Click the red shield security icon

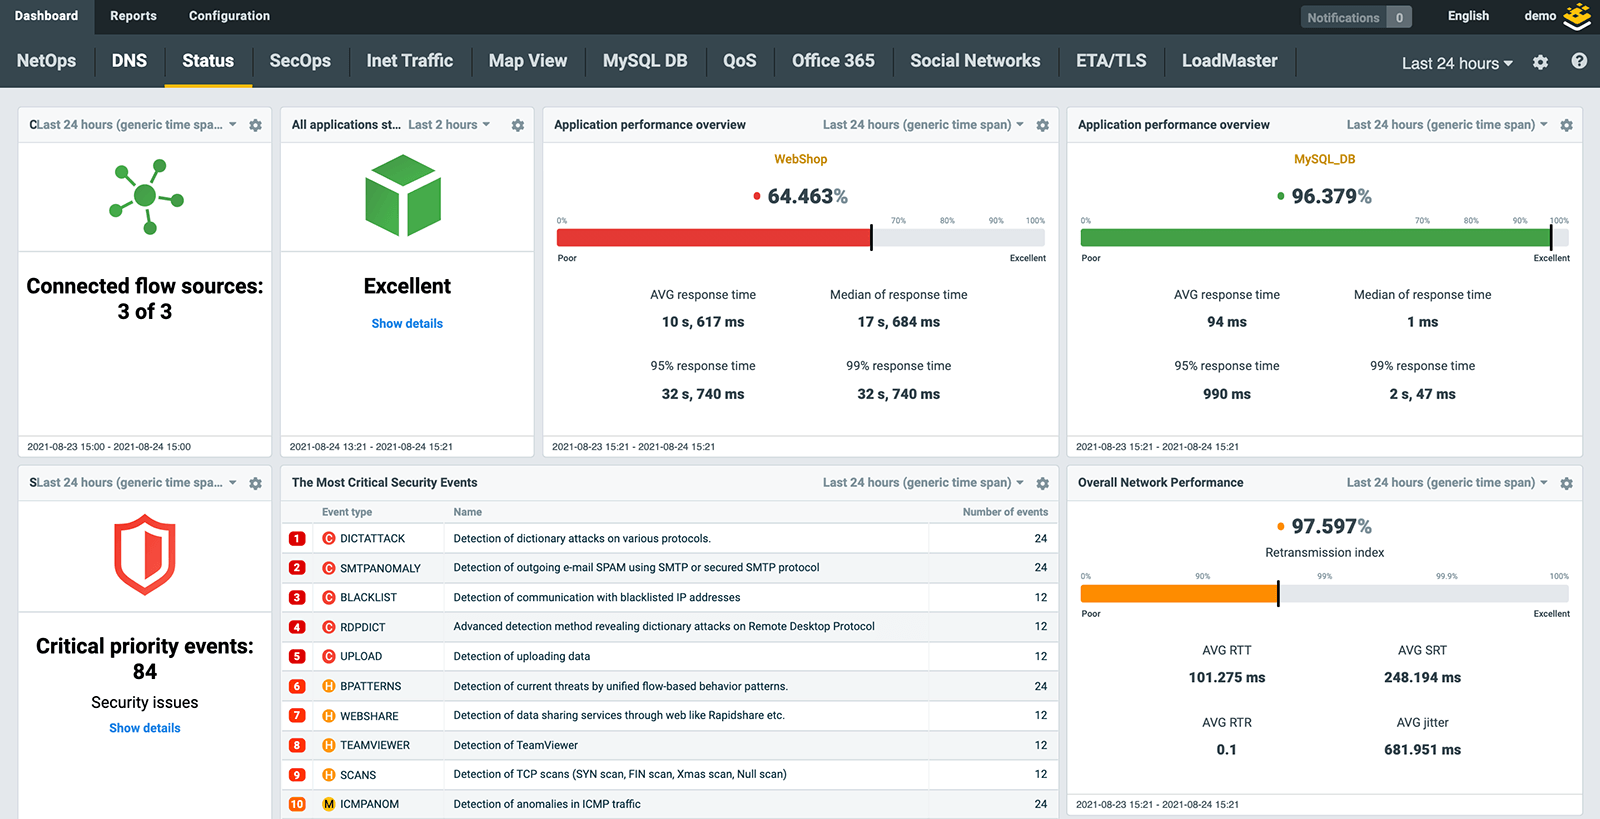click(x=145, y=555)
